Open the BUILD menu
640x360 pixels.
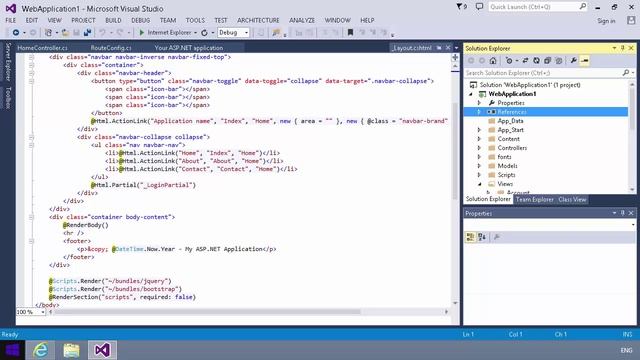(x=113, y=20)
